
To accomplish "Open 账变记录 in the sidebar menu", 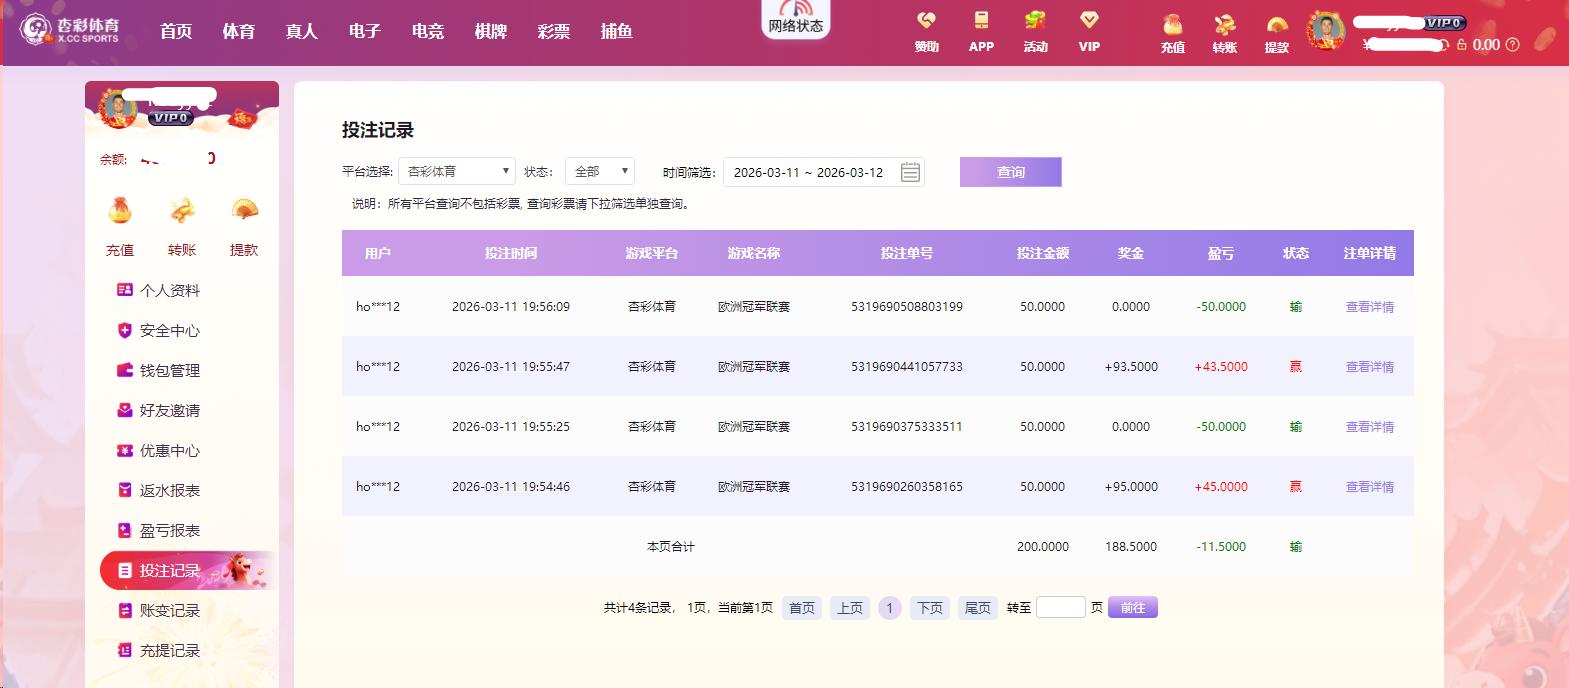I will (x=169, y=611).
